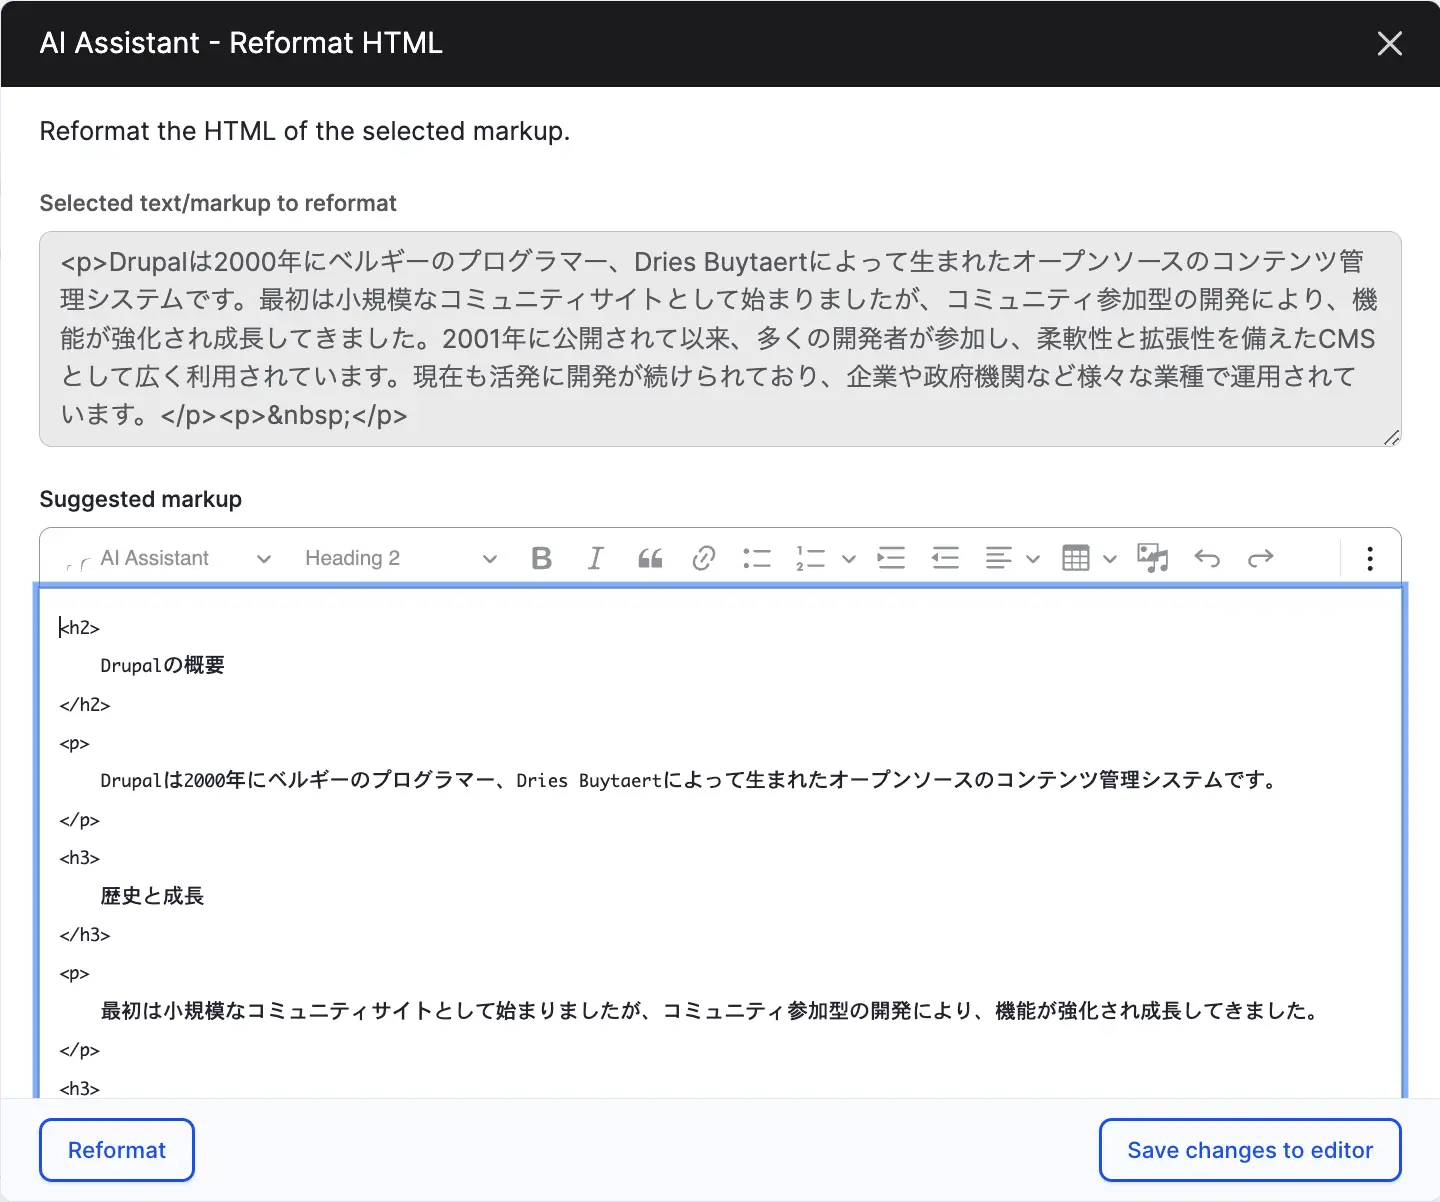Insert media using the image icon
The height and width of the screenshot is (1202, 1440).
1153,558
